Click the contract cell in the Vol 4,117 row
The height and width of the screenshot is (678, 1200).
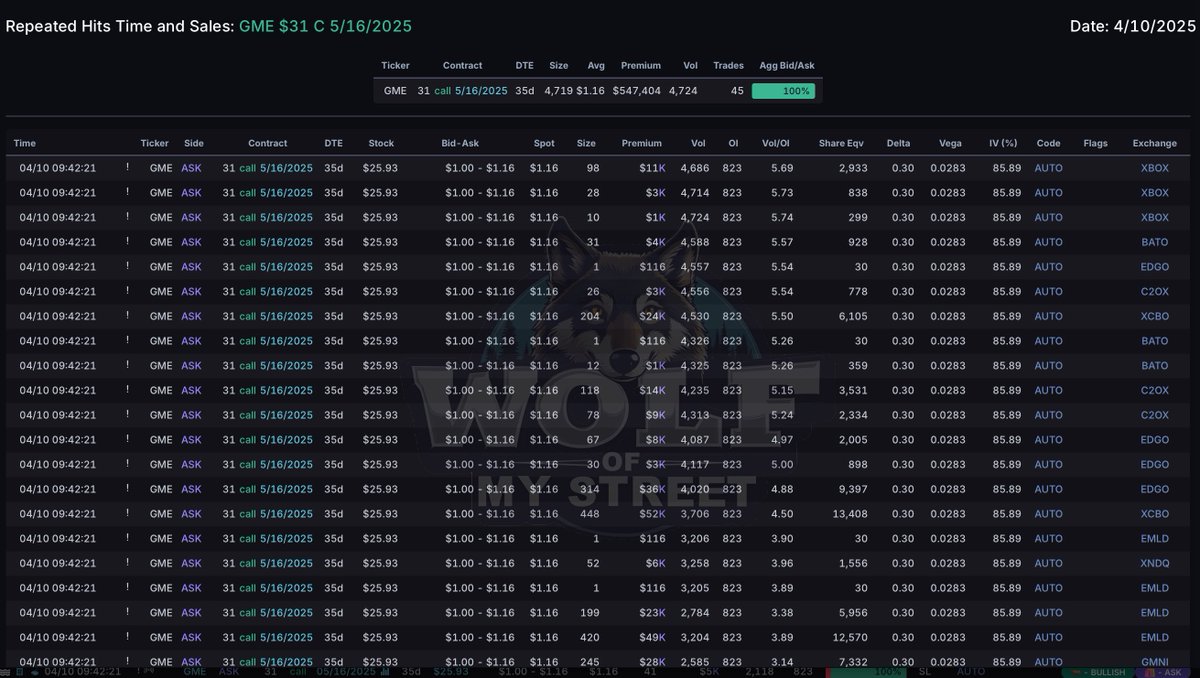click(268, 464)
